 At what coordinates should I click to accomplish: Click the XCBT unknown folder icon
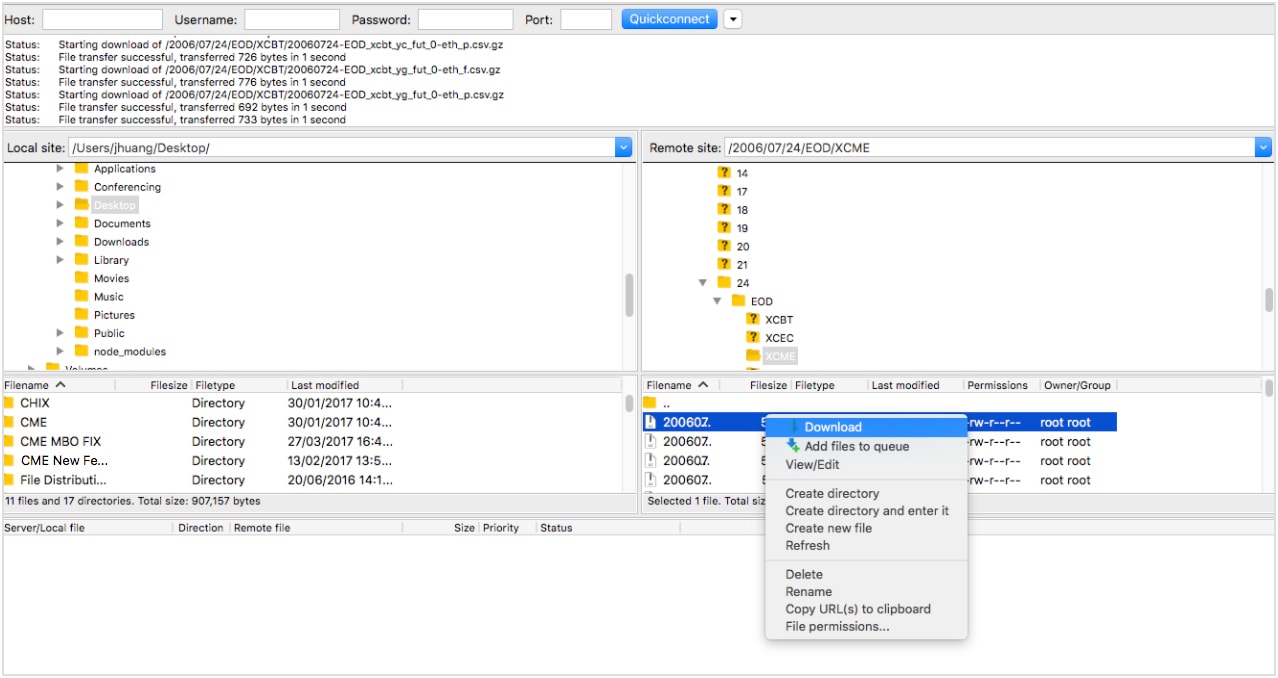click(753, 319)
